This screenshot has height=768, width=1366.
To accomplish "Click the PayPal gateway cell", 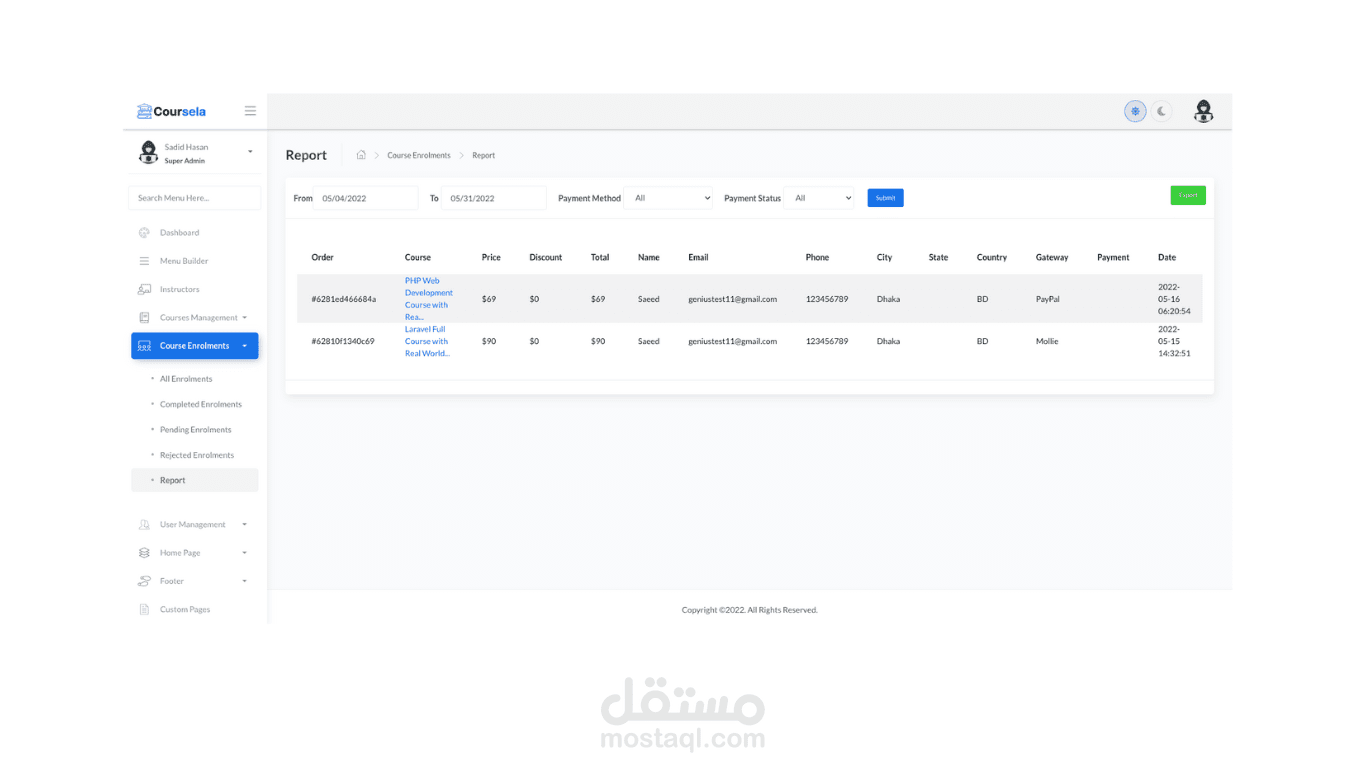I will tap(1048, 299).
